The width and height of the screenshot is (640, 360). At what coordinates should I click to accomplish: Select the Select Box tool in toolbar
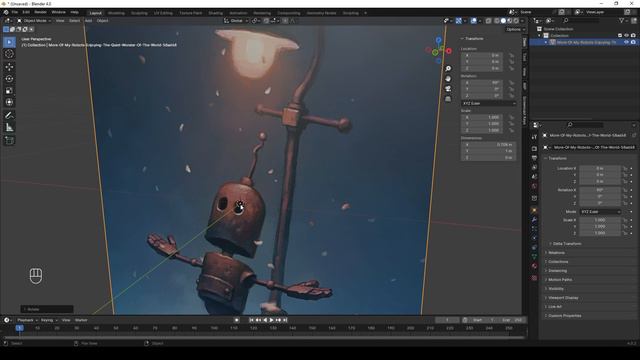9,42
